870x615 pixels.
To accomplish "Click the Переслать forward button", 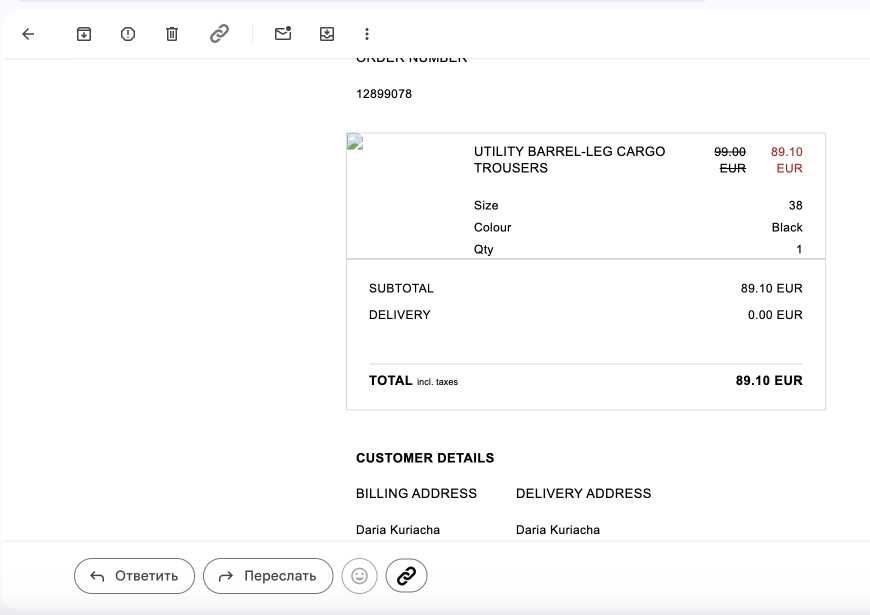I will point(268,576).
